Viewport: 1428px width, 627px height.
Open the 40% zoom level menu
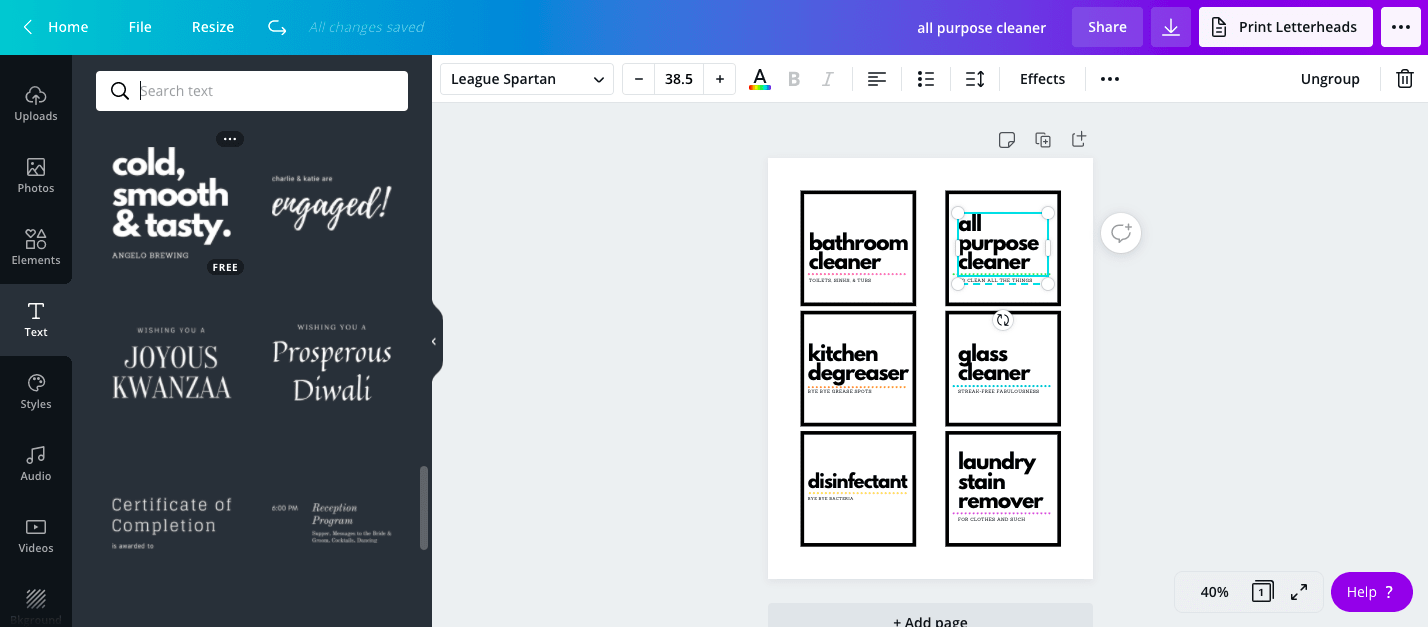click(x=1214, y=592)
